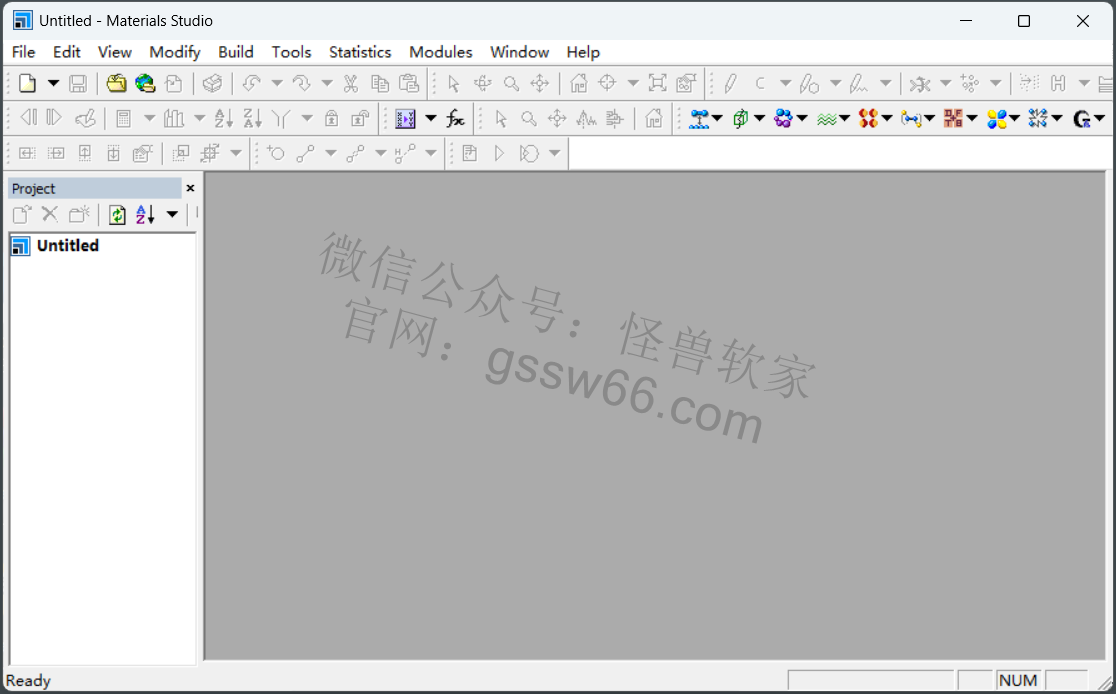Close the Project explorer panel

tap(190, 188)
